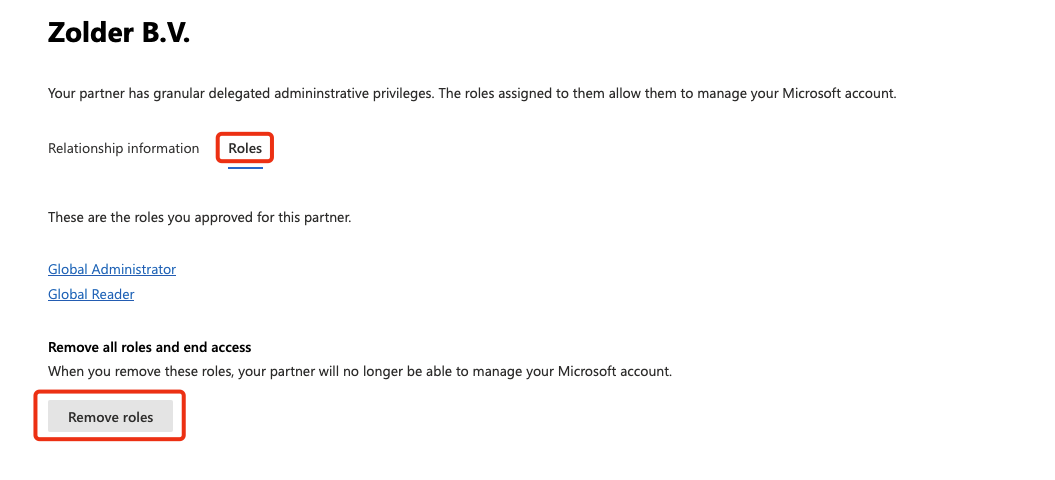Follow the first approved role link

point(112,269)
